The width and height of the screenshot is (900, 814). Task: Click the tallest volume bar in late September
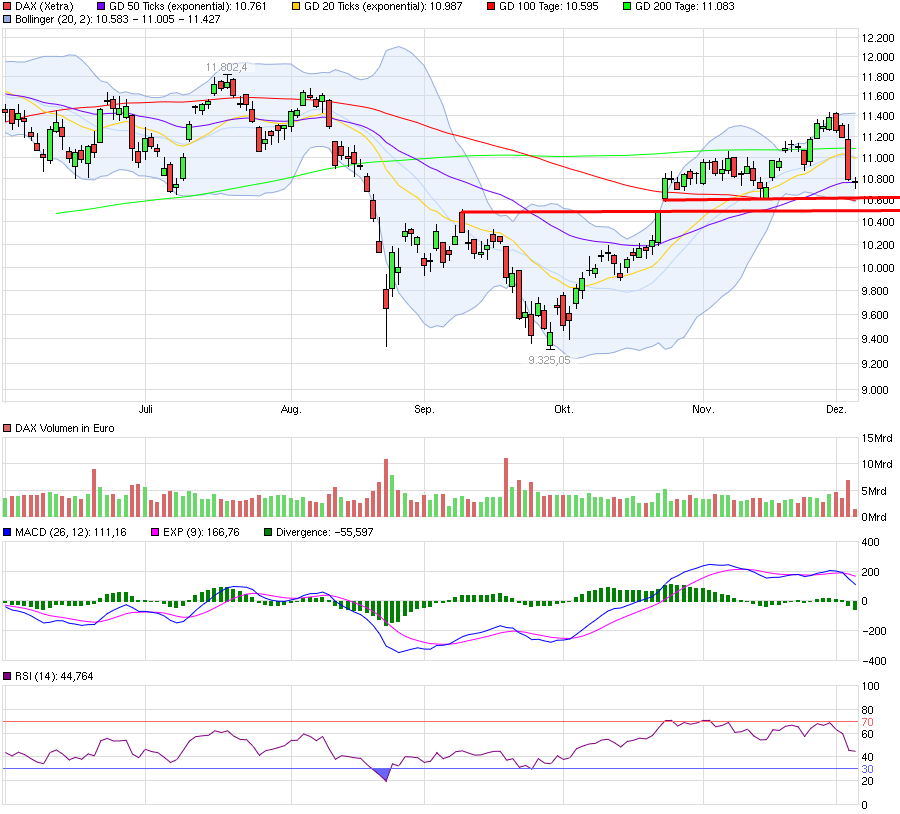click(x=506, y=487)
